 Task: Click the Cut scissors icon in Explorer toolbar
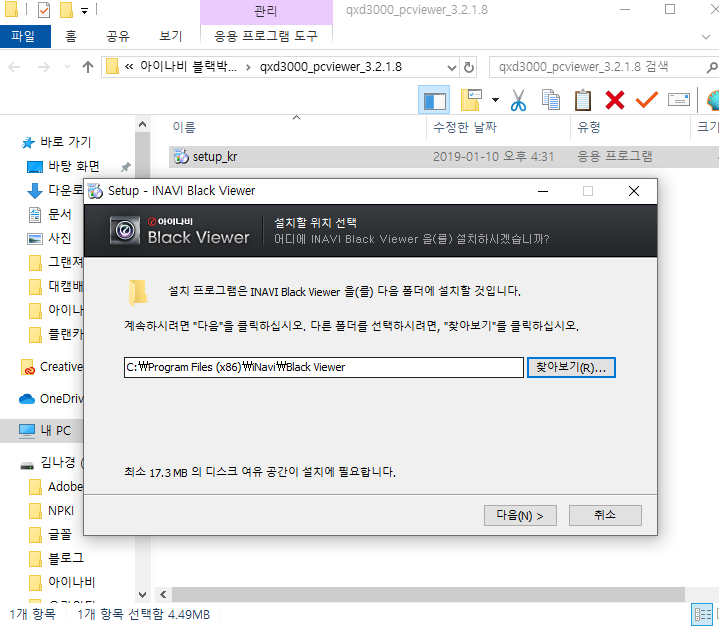[518, 100]
